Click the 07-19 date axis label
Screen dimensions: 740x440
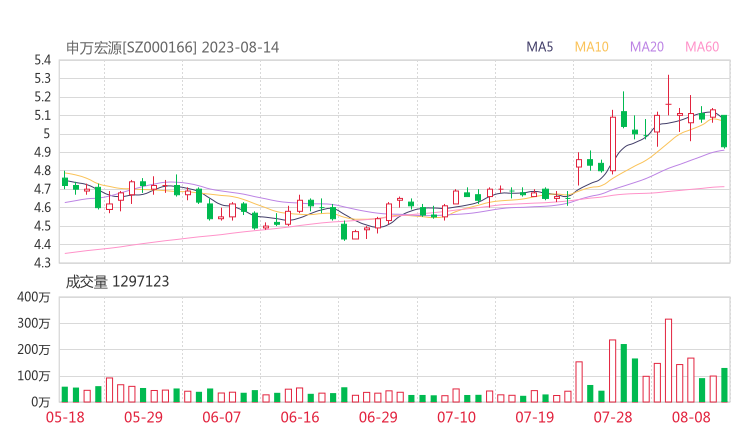point(535,417)
